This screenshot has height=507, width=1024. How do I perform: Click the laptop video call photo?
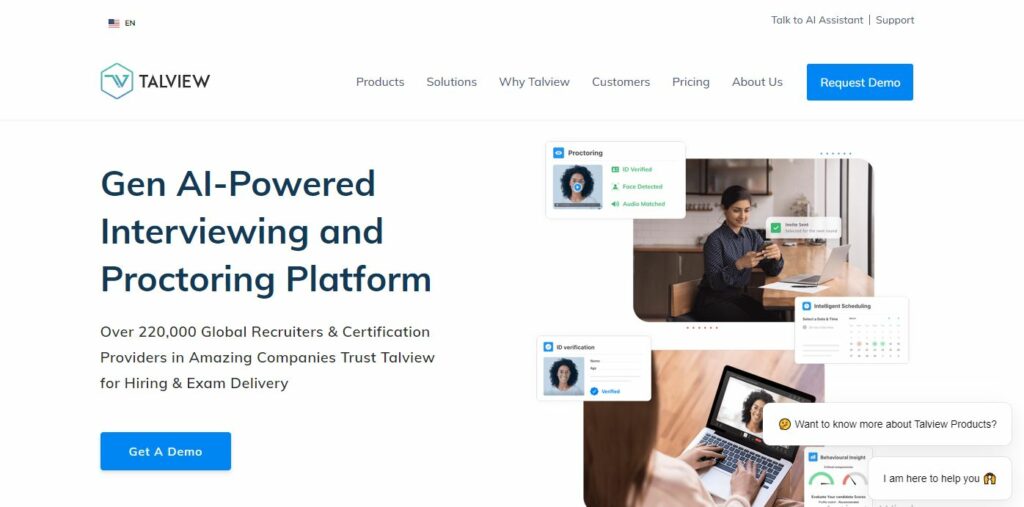point(704,429)
